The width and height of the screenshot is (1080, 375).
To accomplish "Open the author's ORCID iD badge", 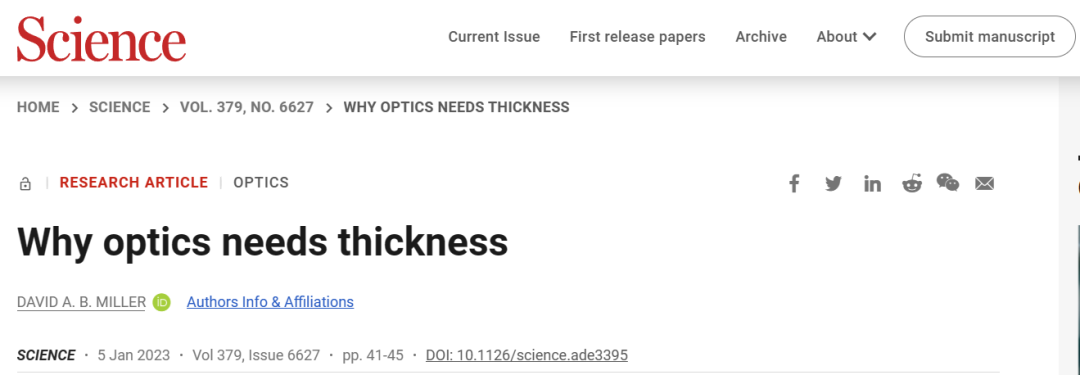I will point(161,302).
